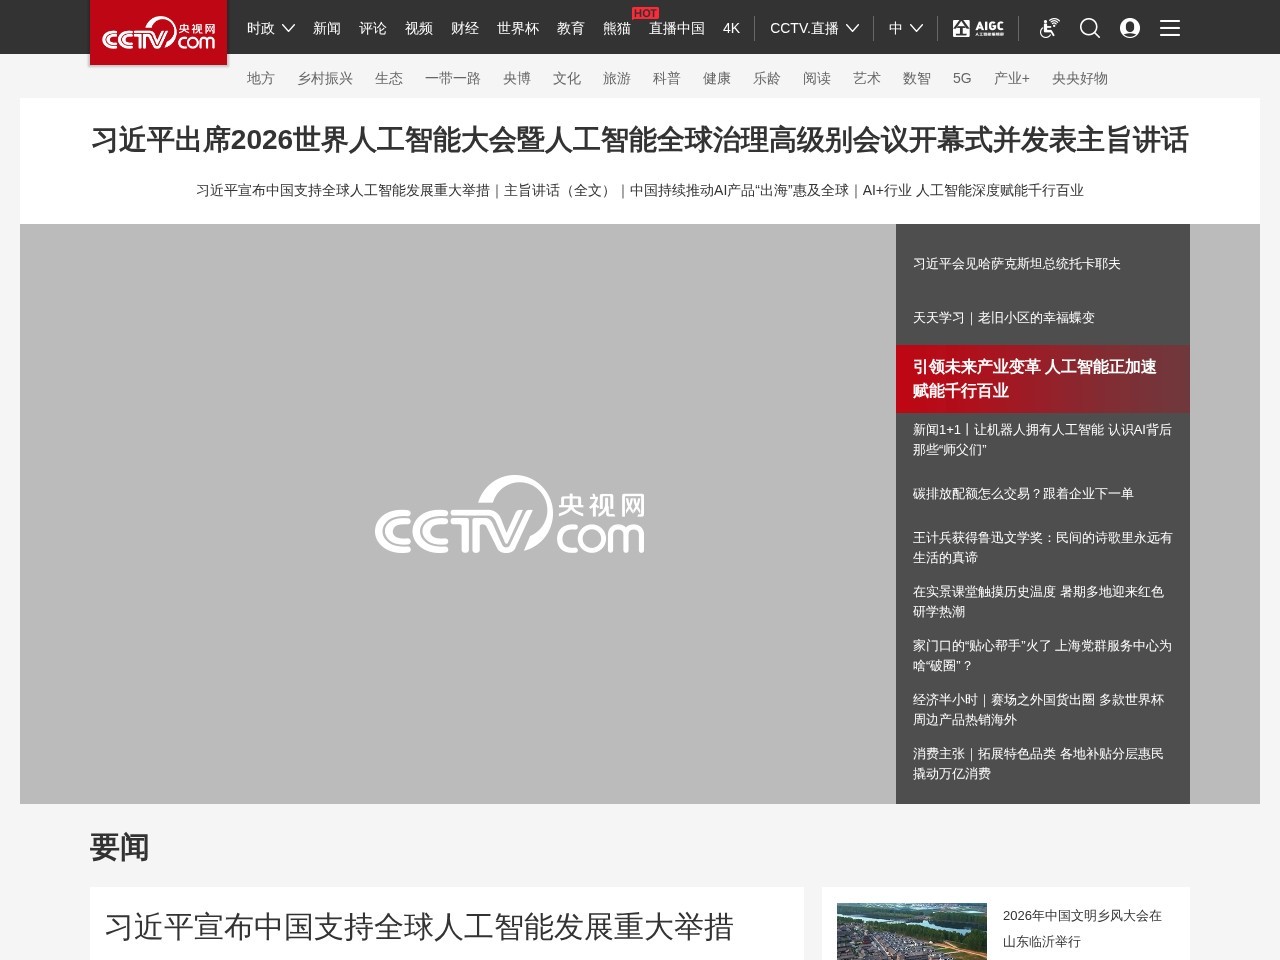Open sub-headline 习近平宣布中国支持全球人工智能发展重大举措
1280x960 pixels.
tap(343, 190)
